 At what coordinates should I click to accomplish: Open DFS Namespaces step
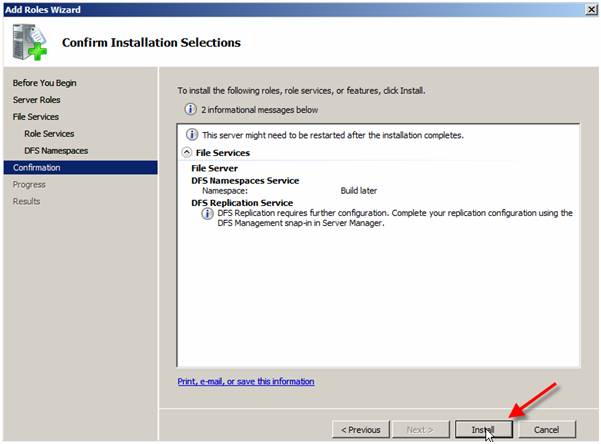56,150
